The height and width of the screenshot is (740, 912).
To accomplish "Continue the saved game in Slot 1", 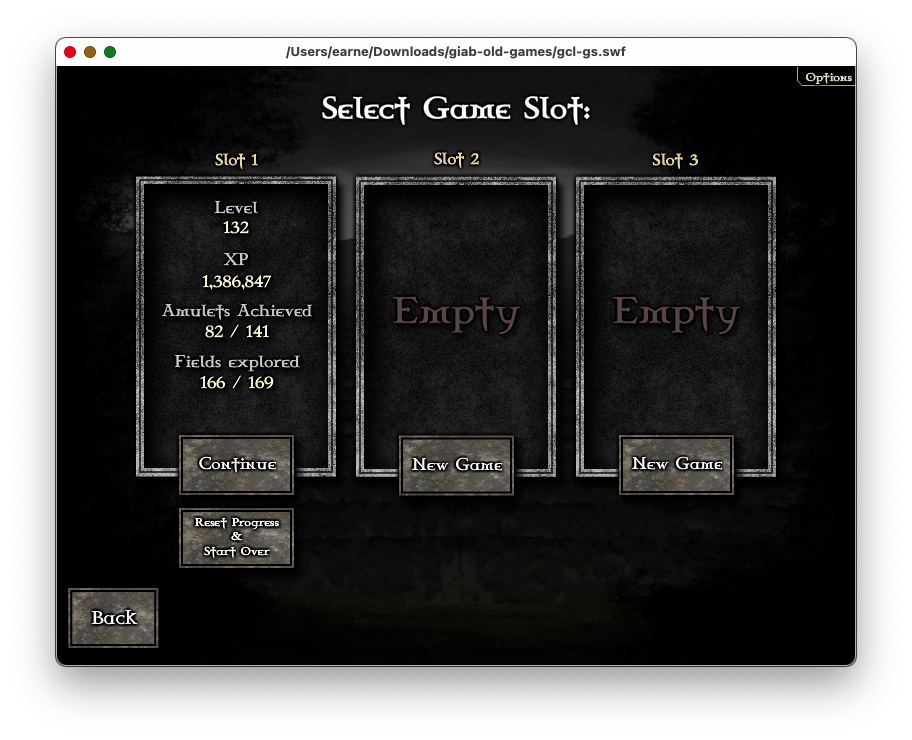I will [236, 464].
